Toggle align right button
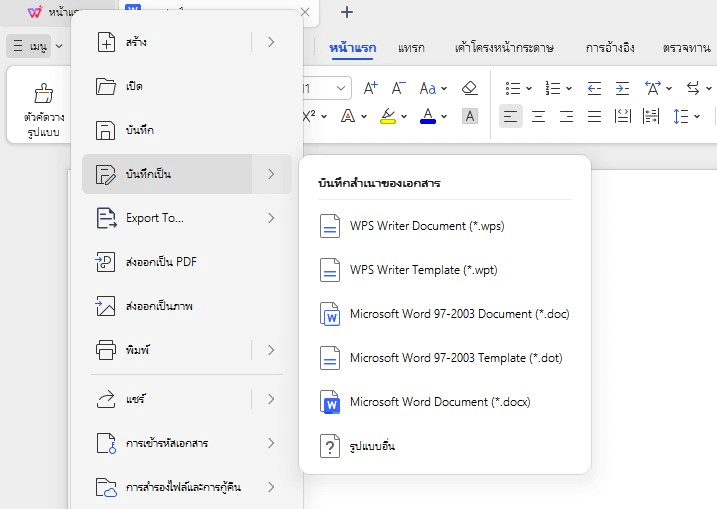717x509 pixels. (567, 116)
